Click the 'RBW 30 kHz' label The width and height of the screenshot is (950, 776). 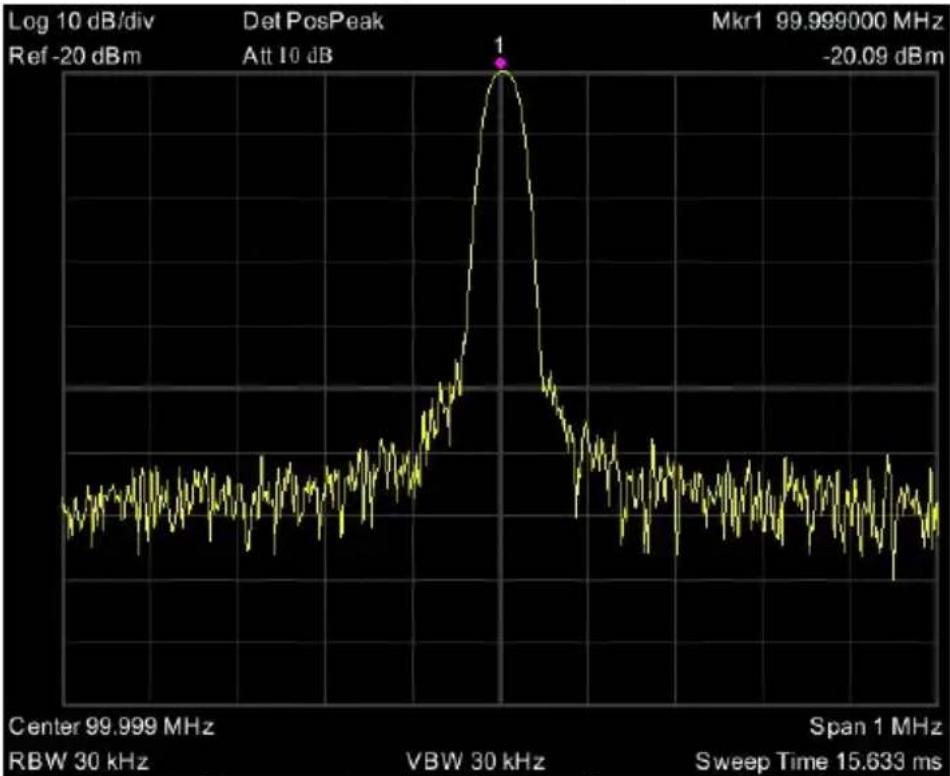point(79,761)
